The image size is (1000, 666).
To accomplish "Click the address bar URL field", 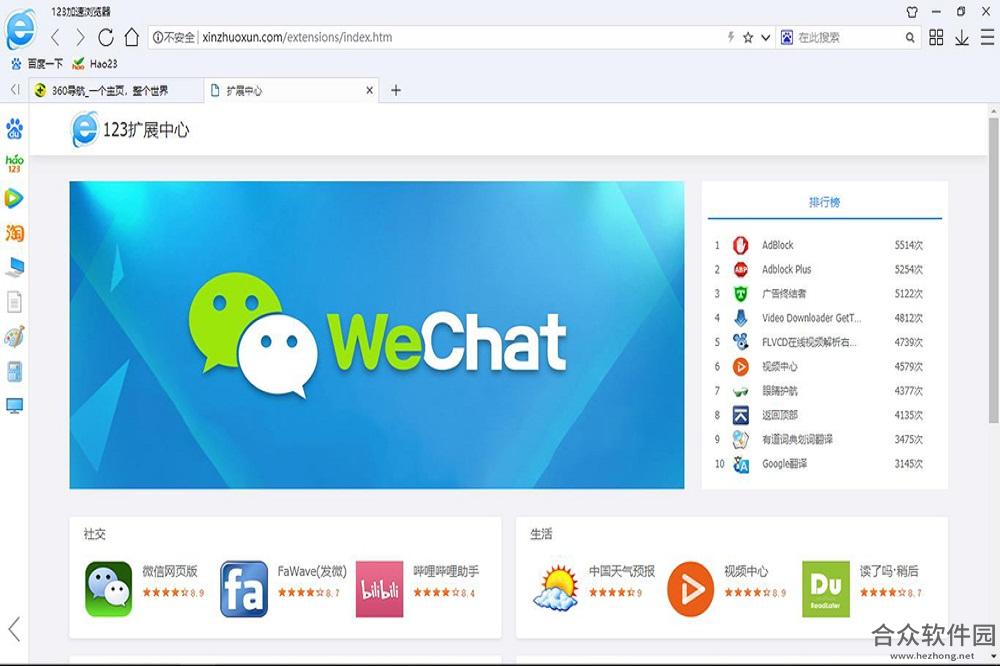I will (463, 38).
